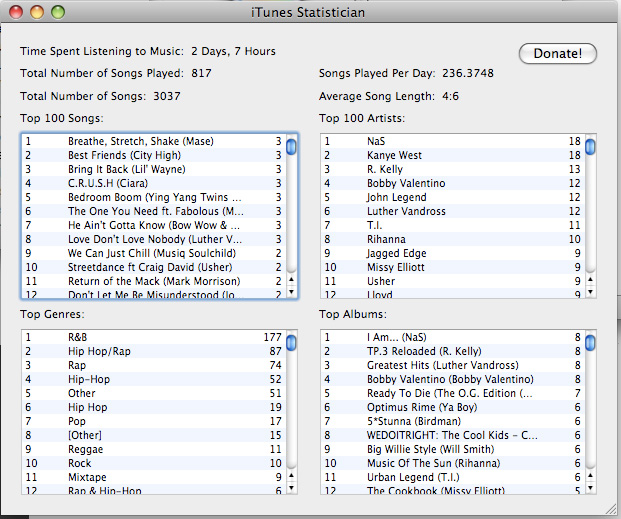Select genre Rap with 74 plays
Viewport: 621px width, 519px height.
tap(154, 365)
